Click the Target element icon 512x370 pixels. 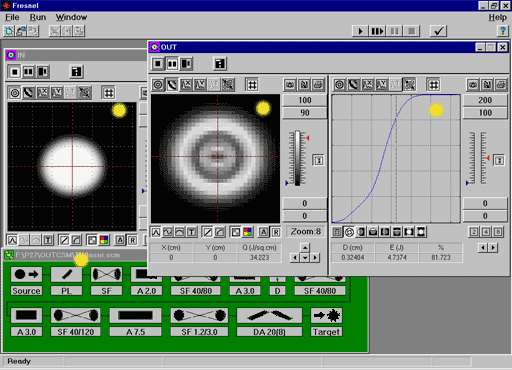coord(326,315)
